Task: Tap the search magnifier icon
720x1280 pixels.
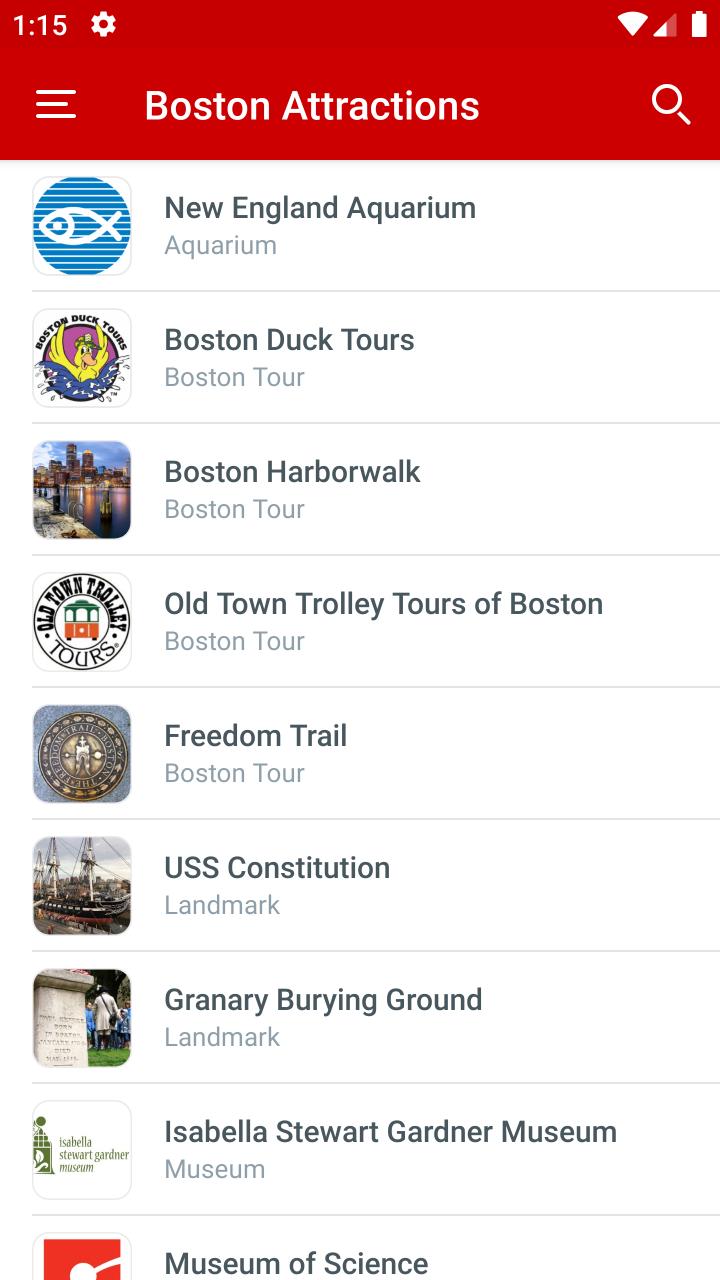Action: click(x=670, y=105)
